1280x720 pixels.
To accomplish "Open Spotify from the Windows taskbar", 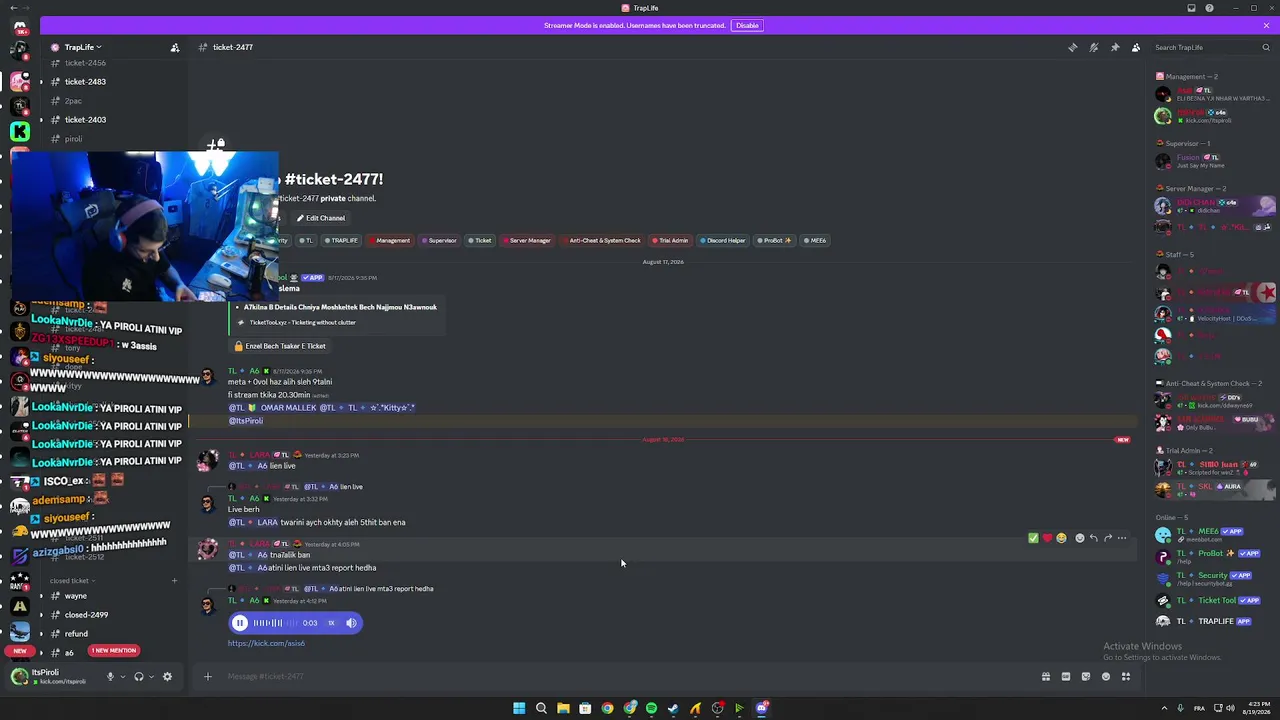I will (651, 708).
